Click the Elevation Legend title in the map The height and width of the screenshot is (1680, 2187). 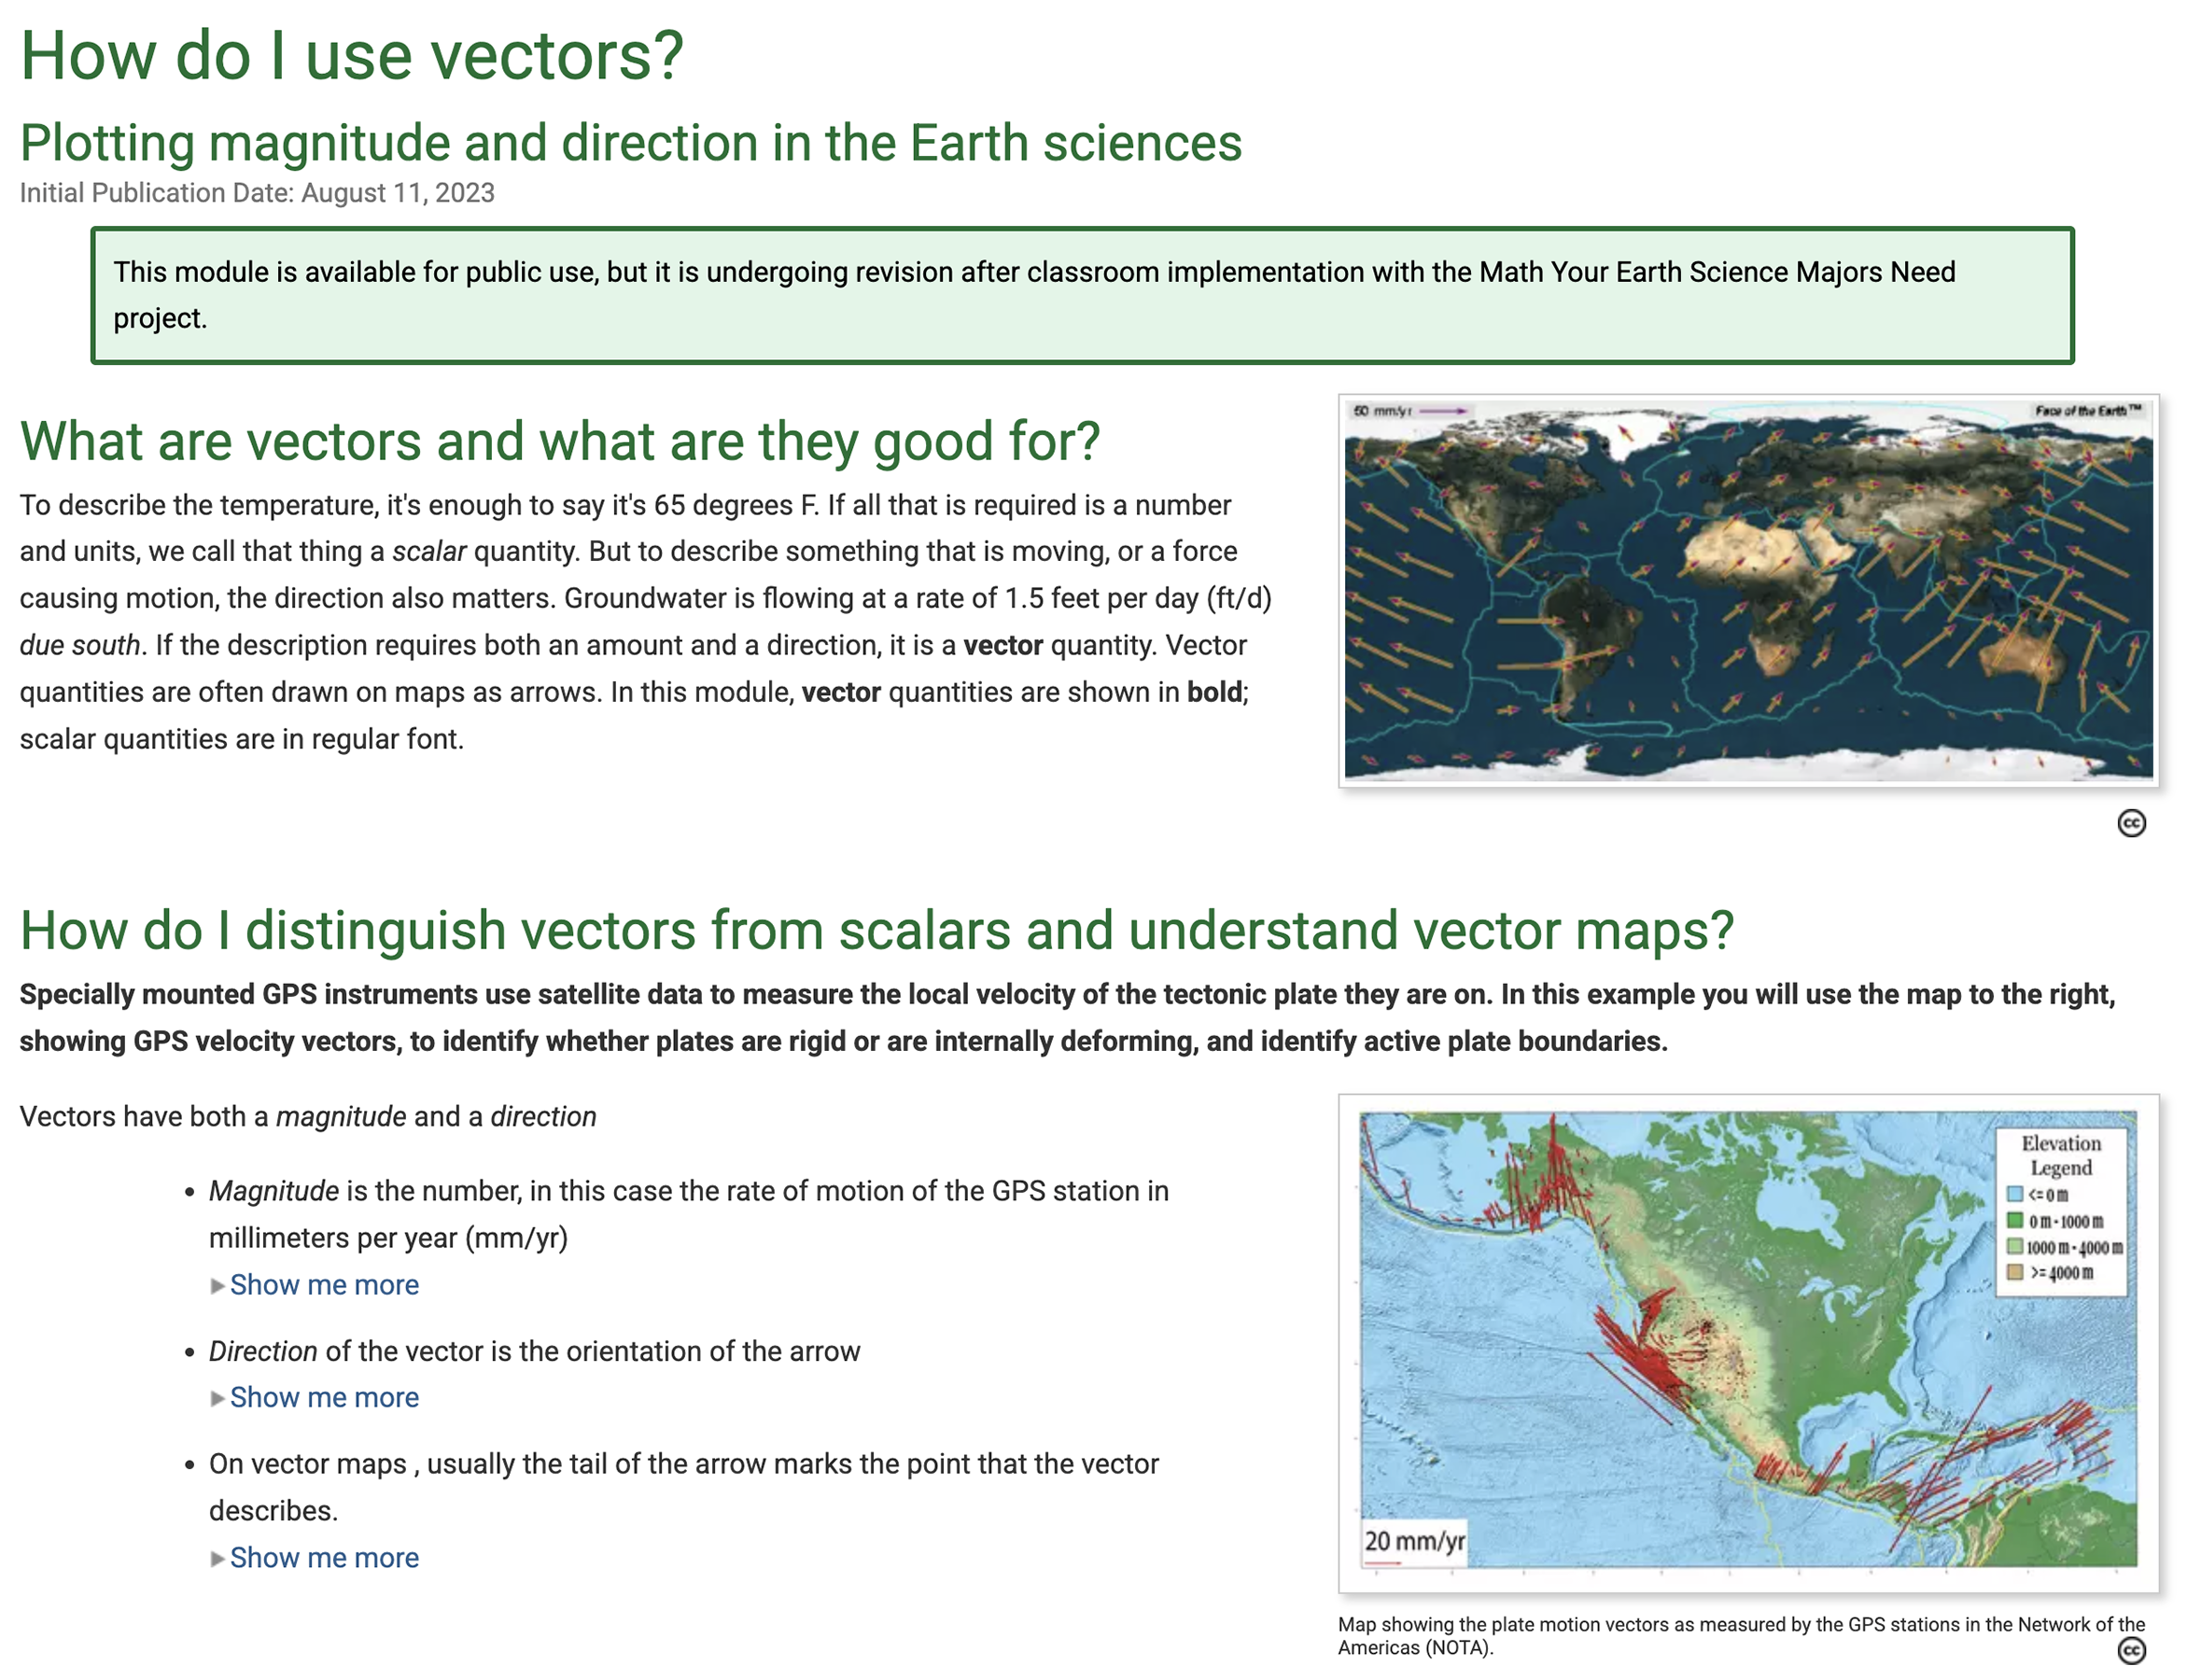(x=2060, y=1155)
